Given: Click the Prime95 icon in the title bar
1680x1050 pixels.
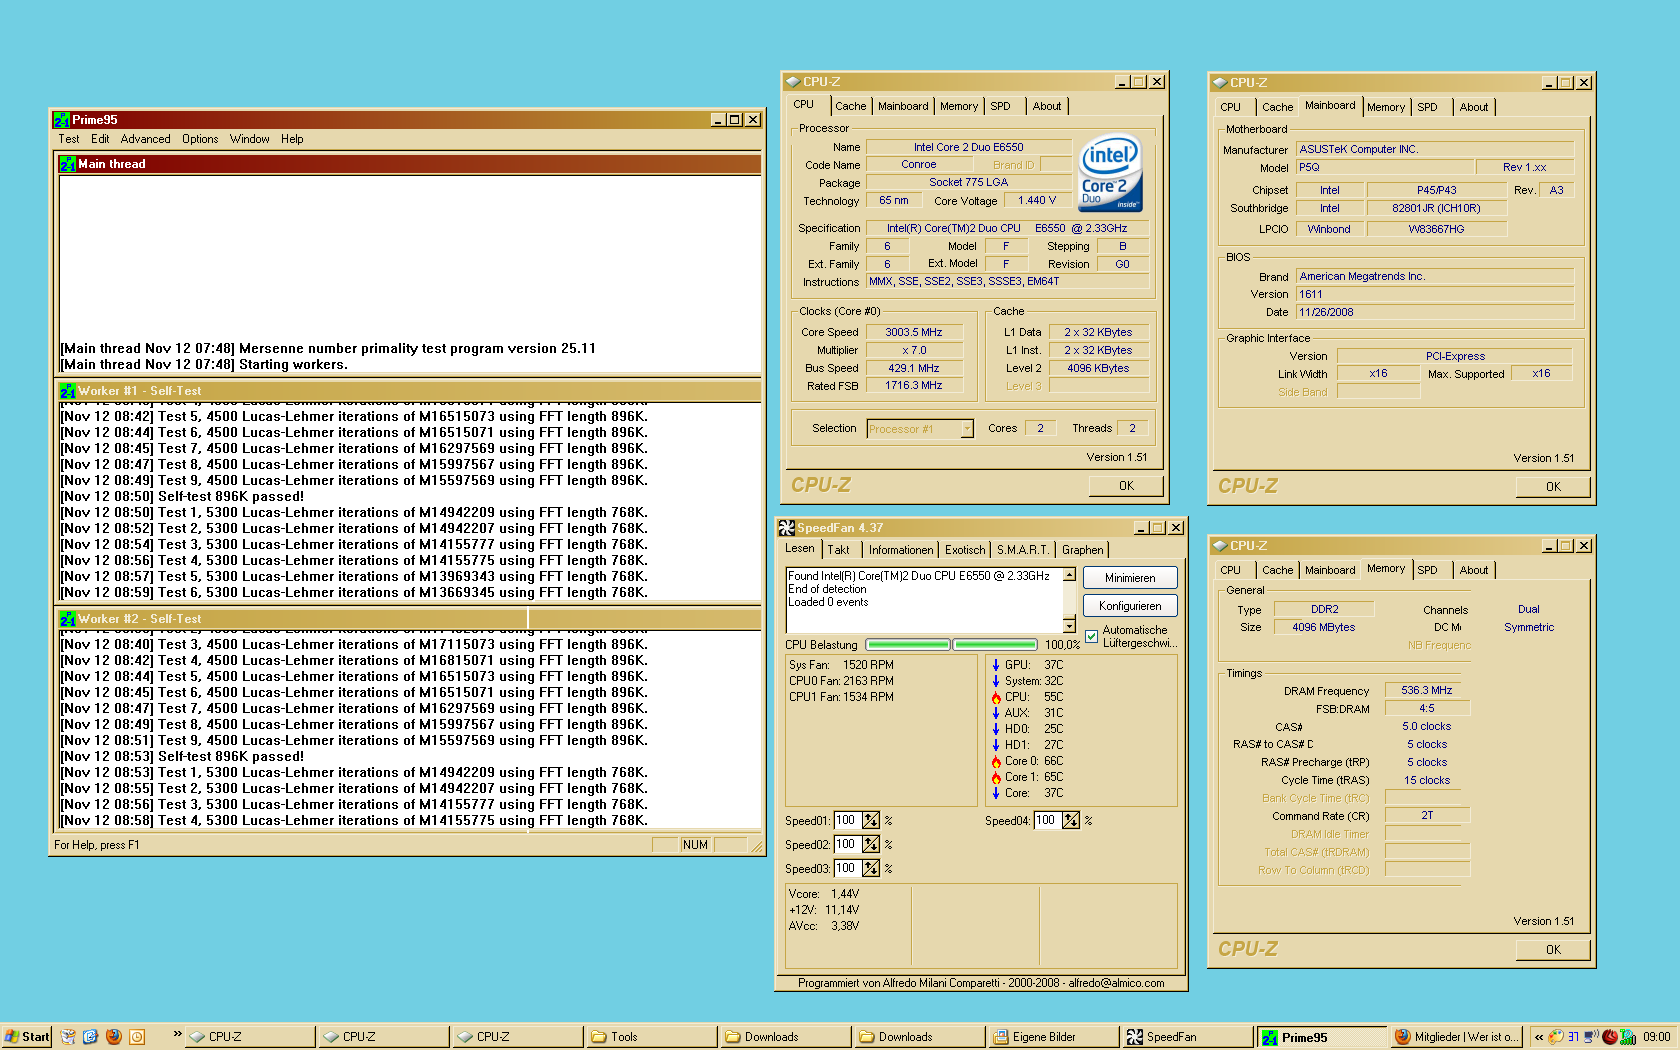Looking at the screenshot, I should pyautogui.click(x=62, y=120).
